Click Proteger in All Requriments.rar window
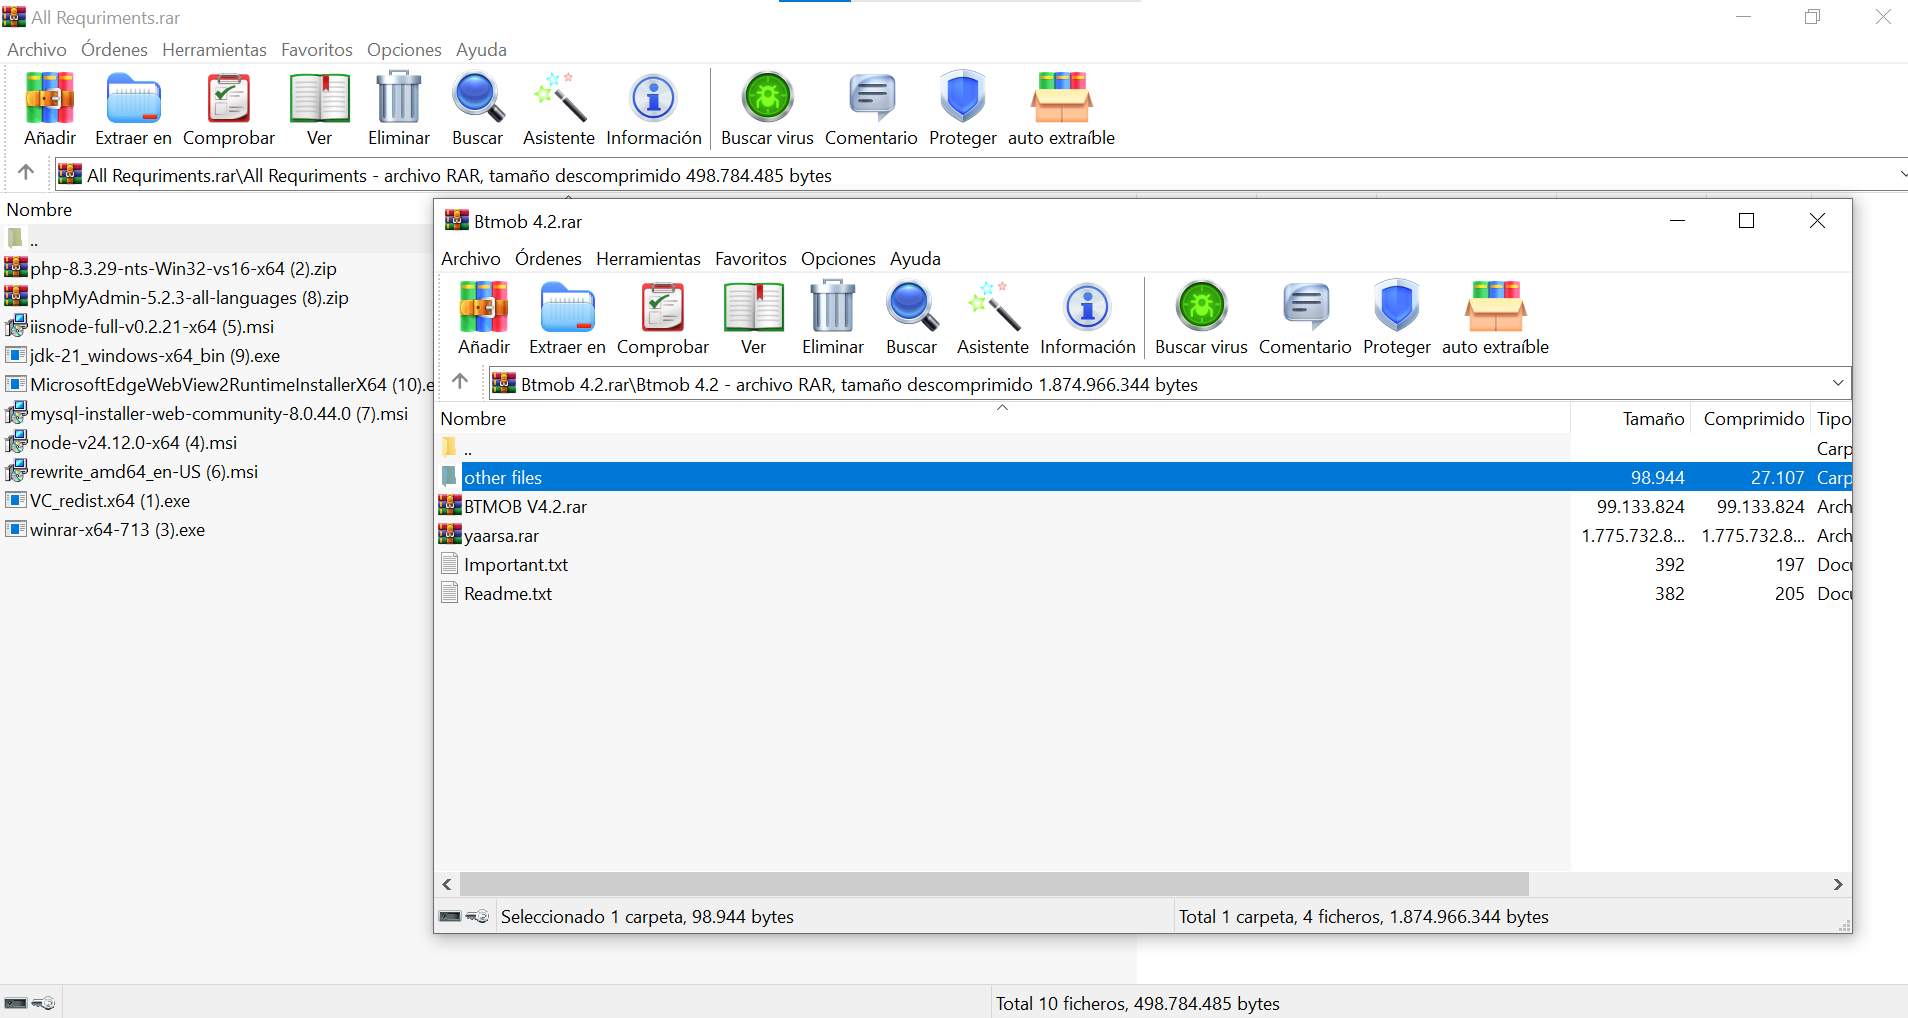Image resolution: width=1908 pixels, height=1018 pixels. coord(962,108)
